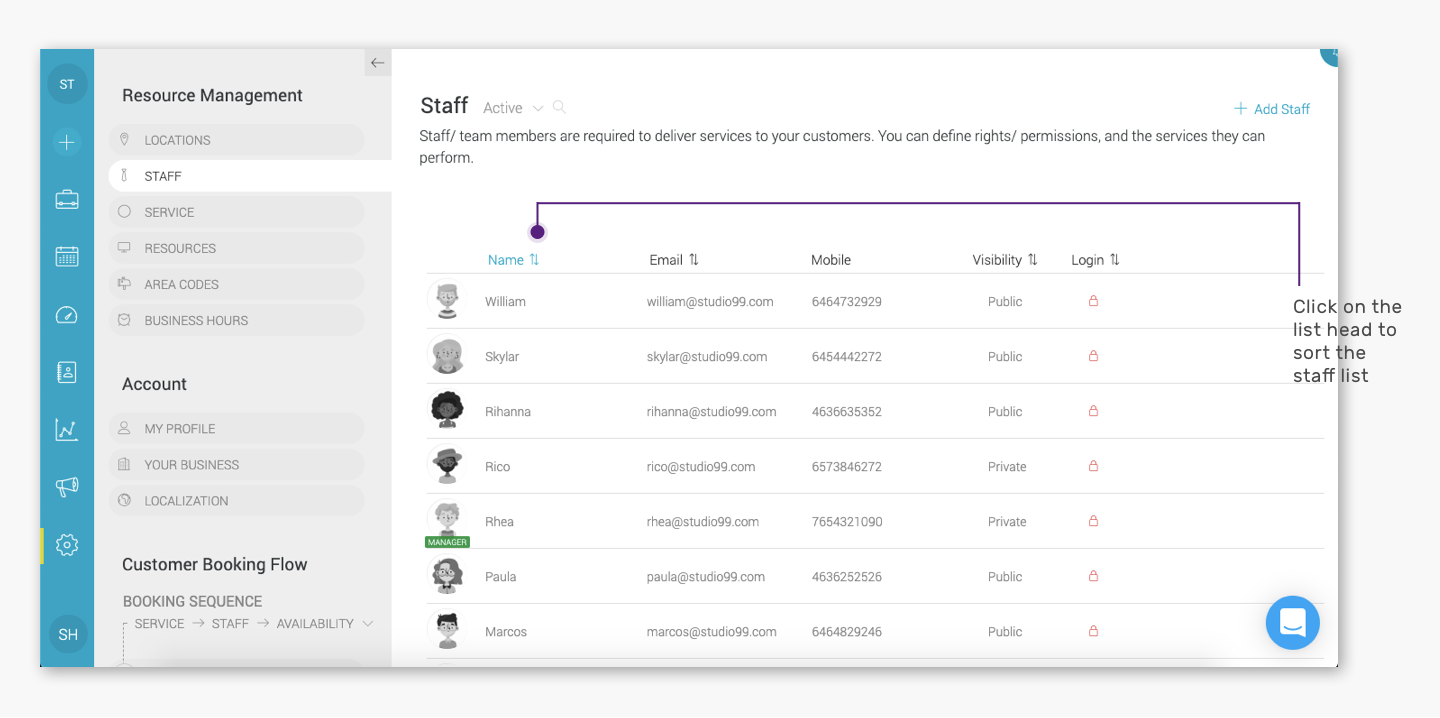
Task: Select the Staff menu item
Action: click(249, 176)
